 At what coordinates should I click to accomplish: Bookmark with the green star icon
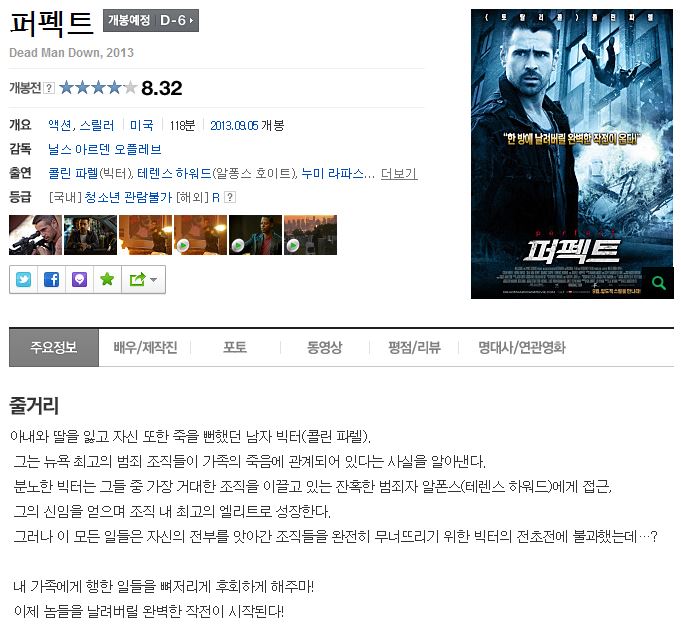pyautogui.click(x=107, y=279)
